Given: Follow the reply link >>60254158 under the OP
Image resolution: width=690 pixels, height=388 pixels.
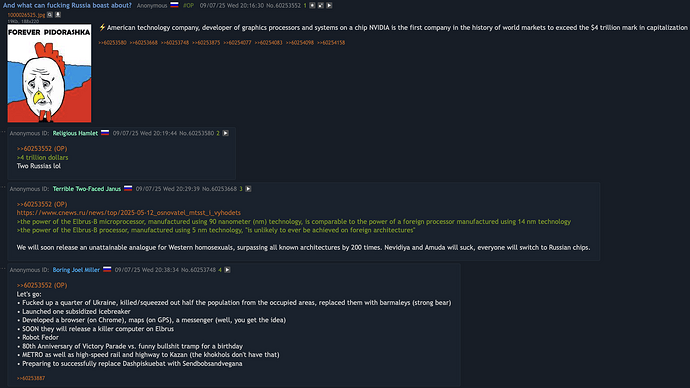Looking at the screenshot, I should [x=331, y=43].
